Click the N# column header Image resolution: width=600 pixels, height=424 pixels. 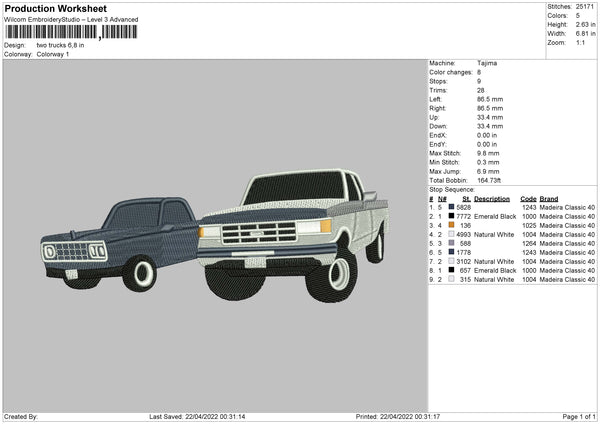(x=443, y=198)
